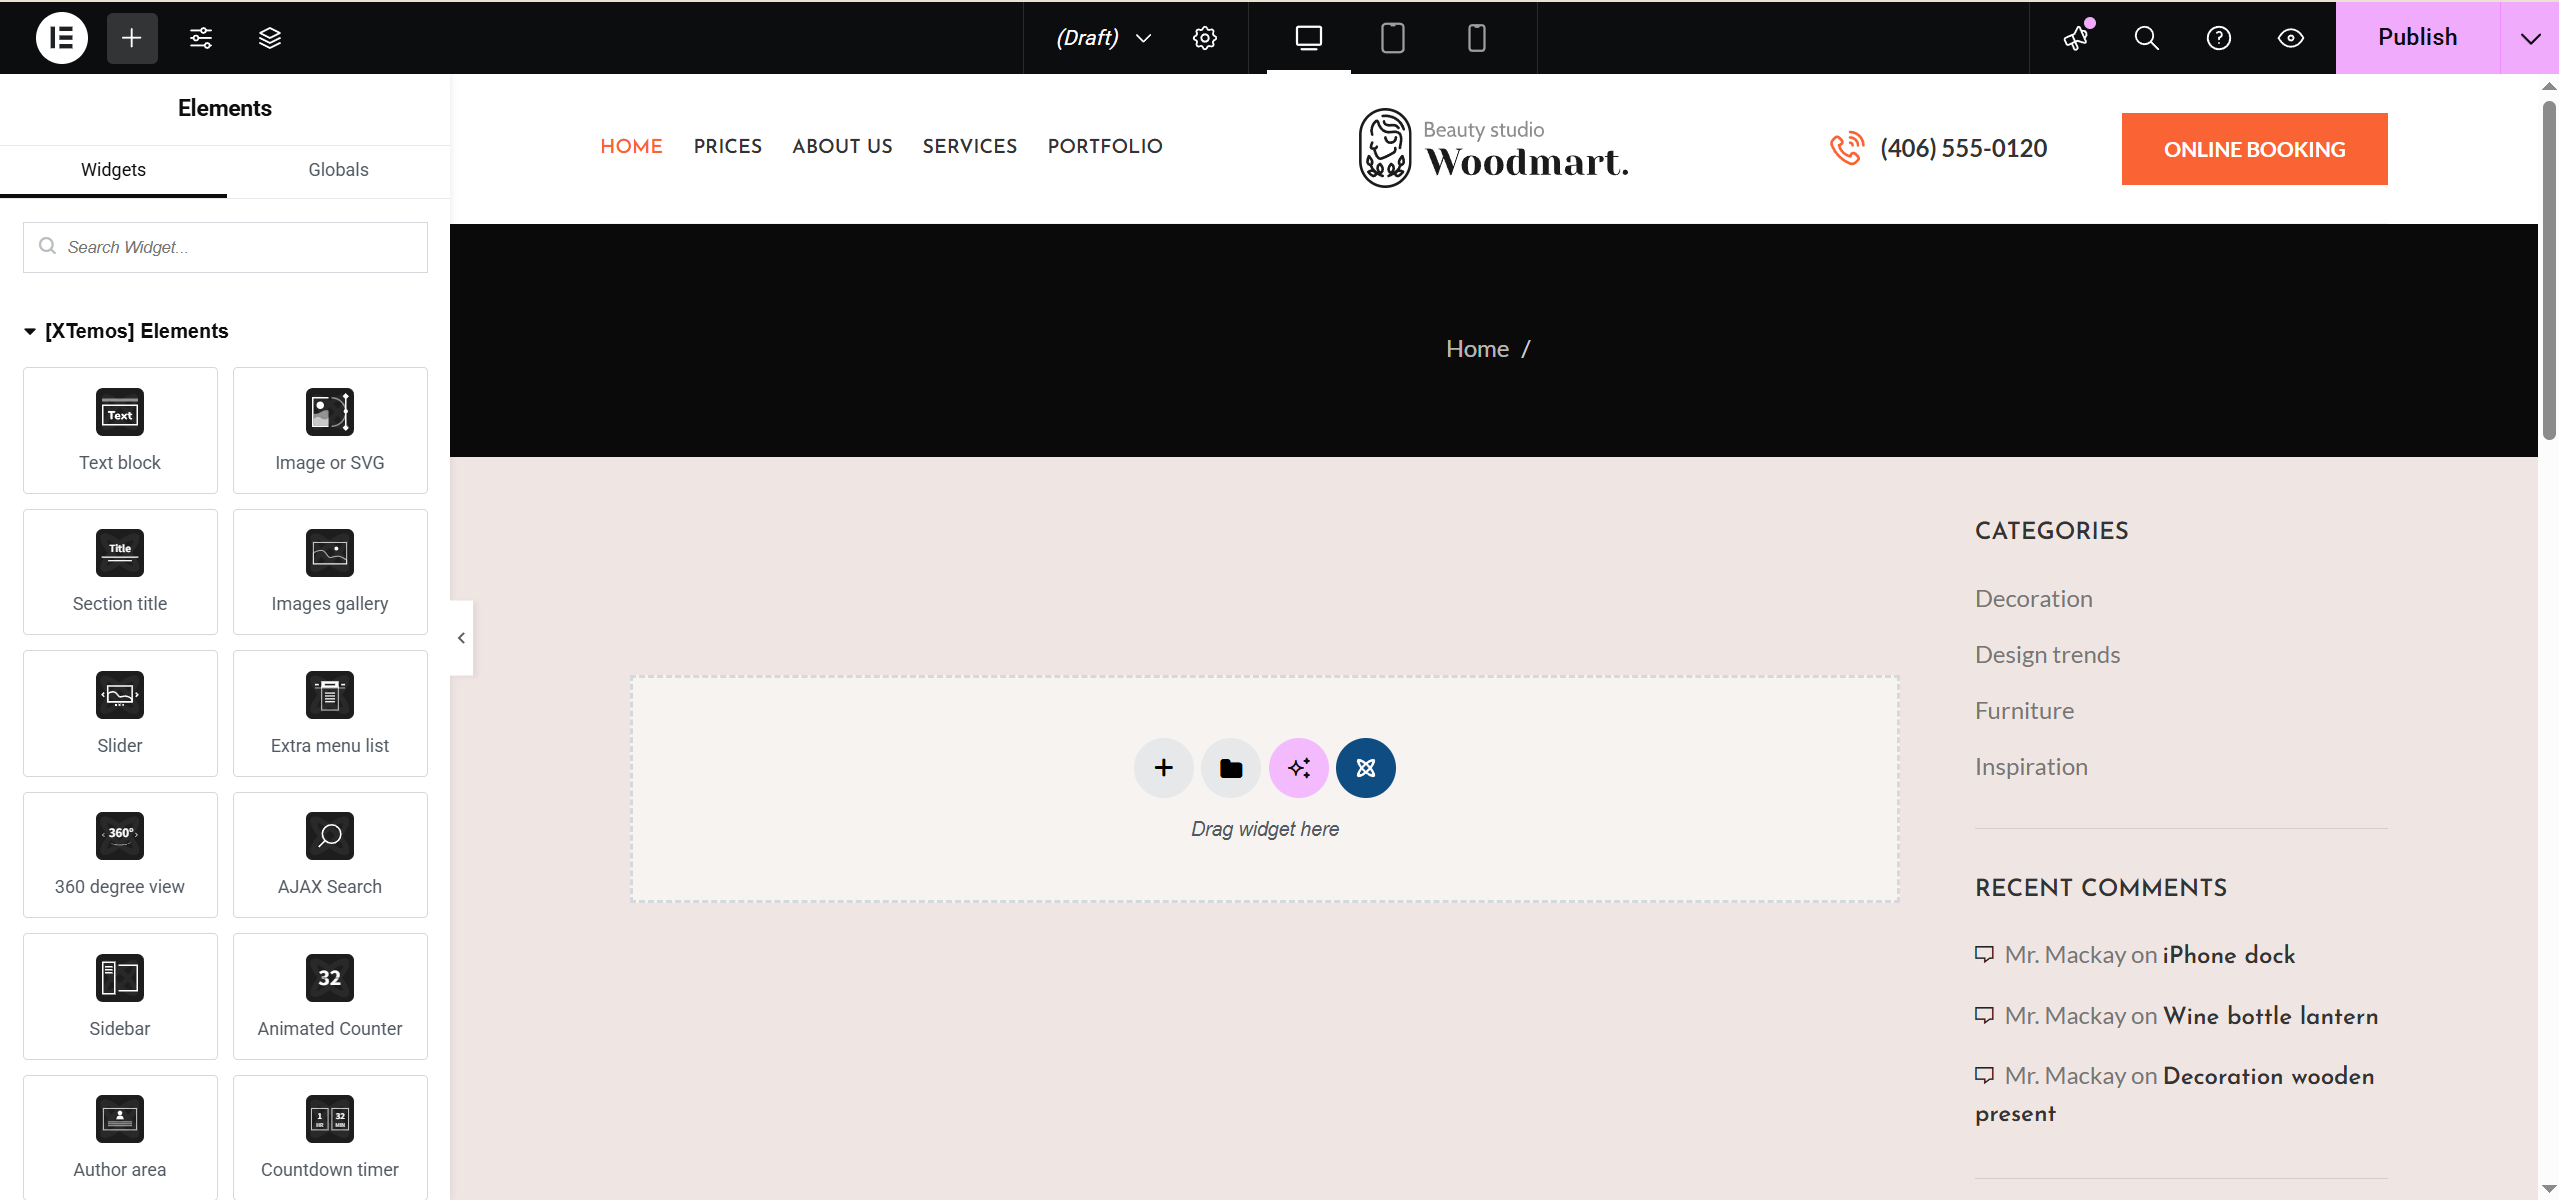Click inside the Search Widget field
The height and width of the screenshot is (1200, 2559).
coord(224,247)
